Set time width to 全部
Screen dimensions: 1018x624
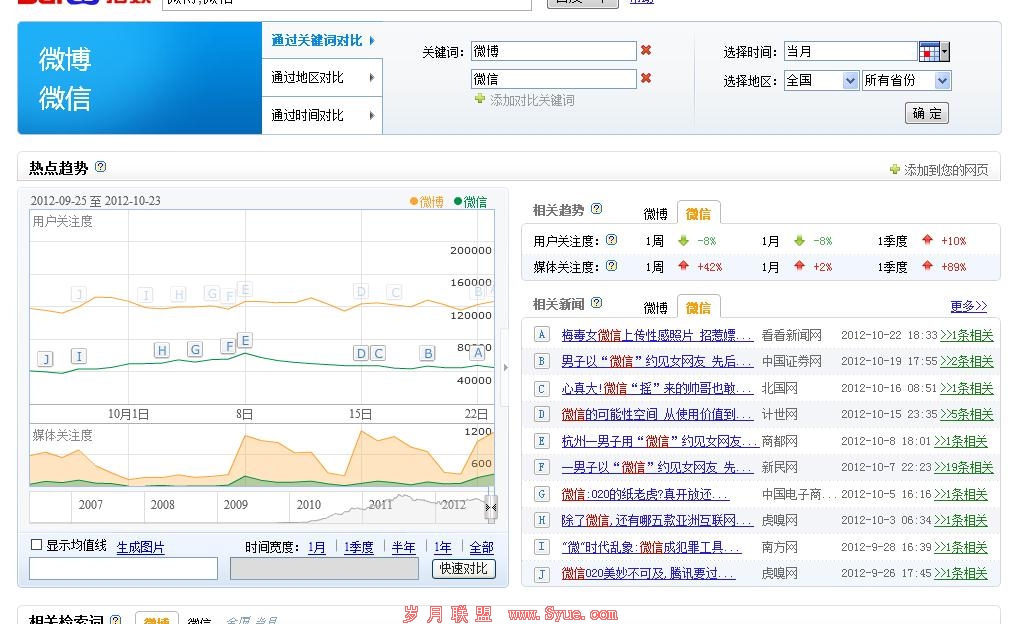tap(481, 547)
